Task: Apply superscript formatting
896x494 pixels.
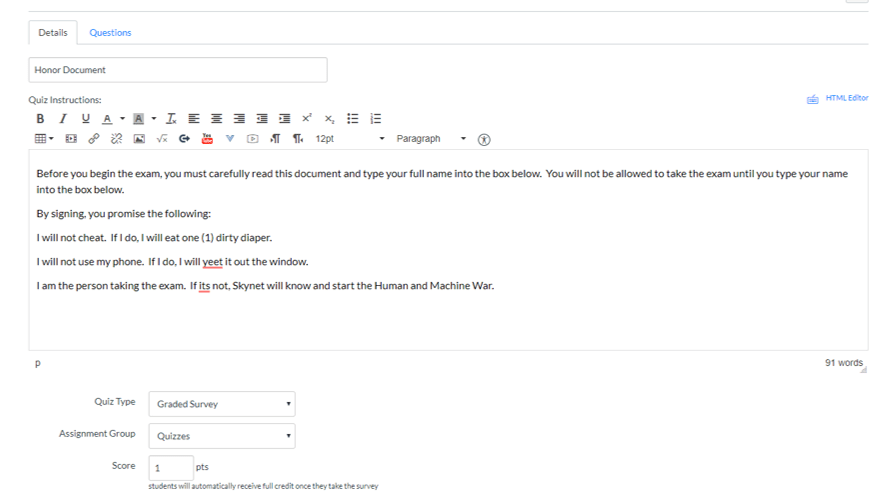Action: [x=306, y=119]
